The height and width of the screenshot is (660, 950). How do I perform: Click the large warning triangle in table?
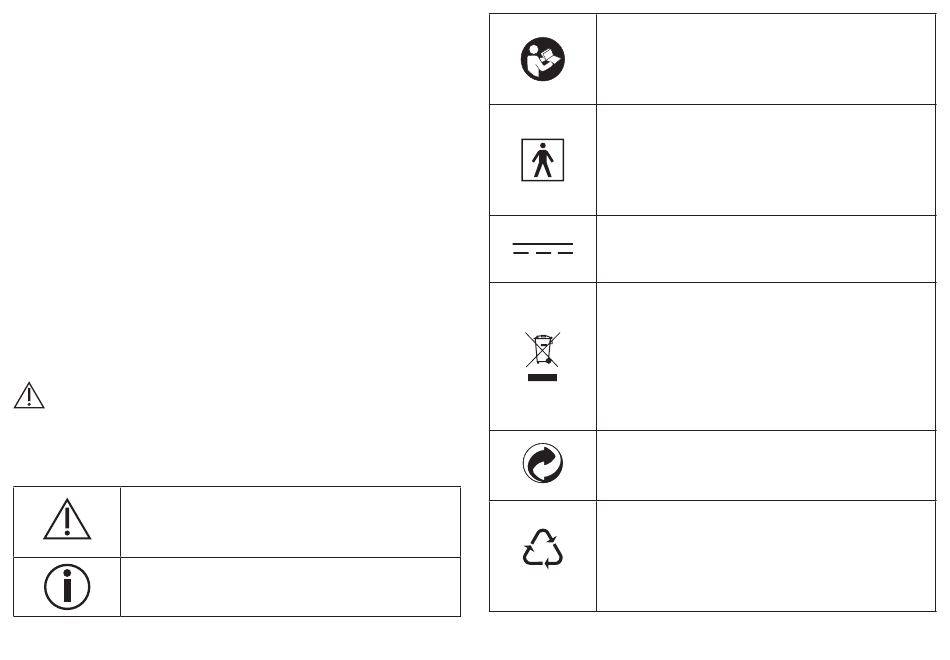point(67,519)
